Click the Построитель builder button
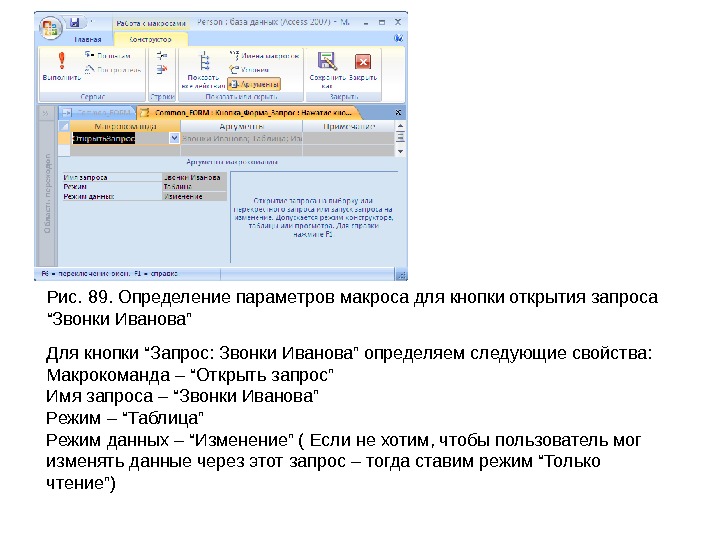Viewport: 720px width, 540px height. click(113, 70)
